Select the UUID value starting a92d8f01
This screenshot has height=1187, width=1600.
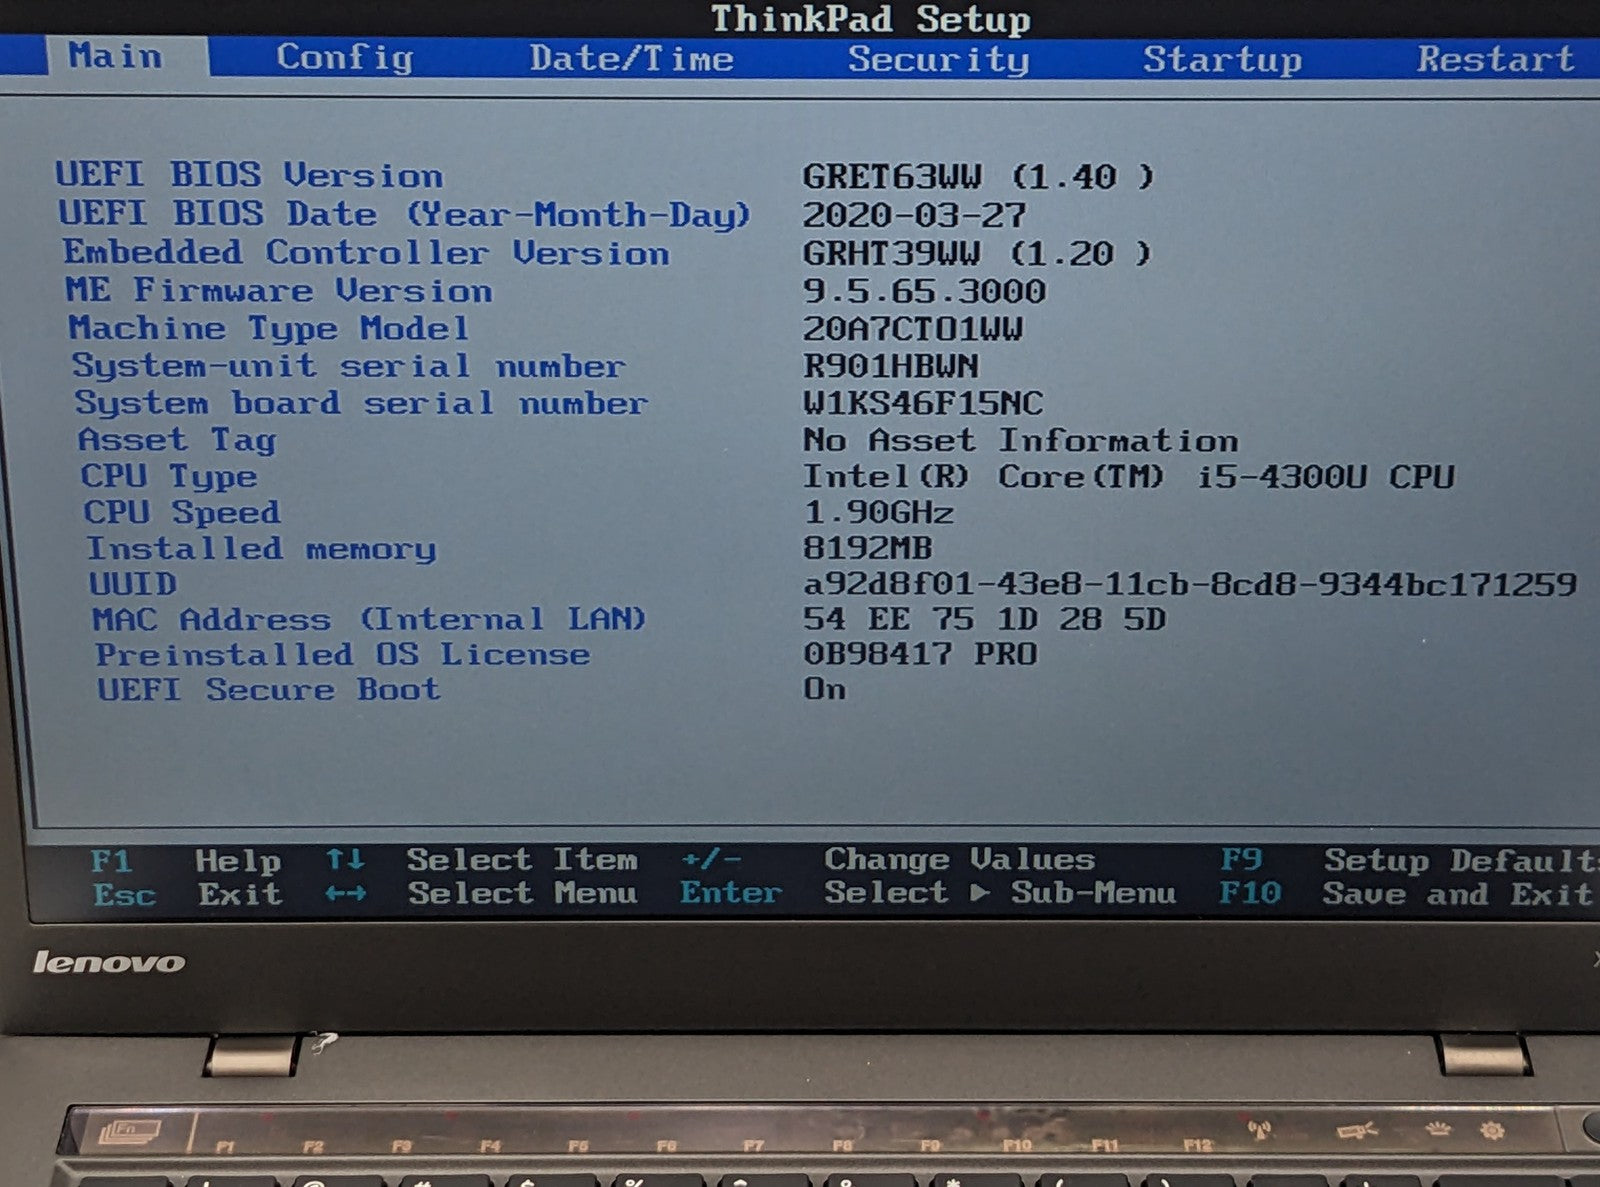coord(1190,584)
